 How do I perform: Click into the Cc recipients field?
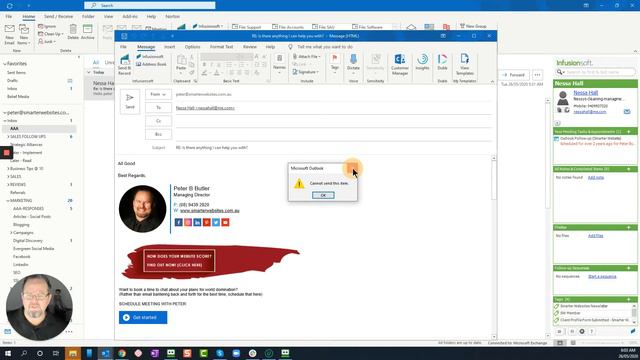(x=333, y=121)
